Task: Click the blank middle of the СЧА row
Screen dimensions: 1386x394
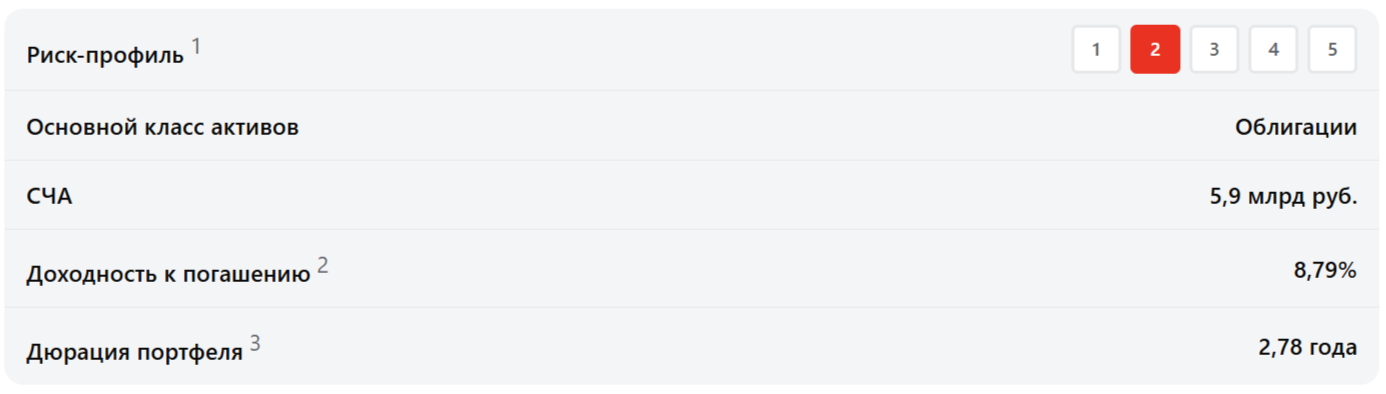Action: click(640, 196)
